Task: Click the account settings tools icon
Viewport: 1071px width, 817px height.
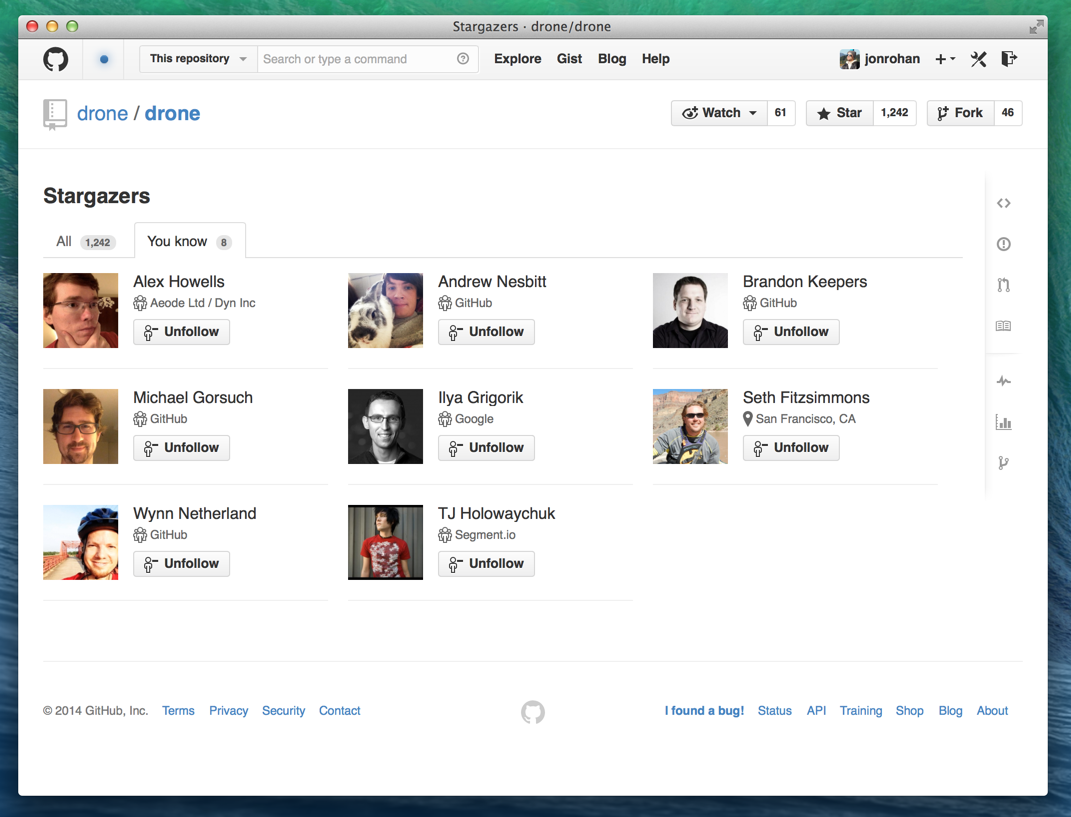Action: tap(978, 59)
